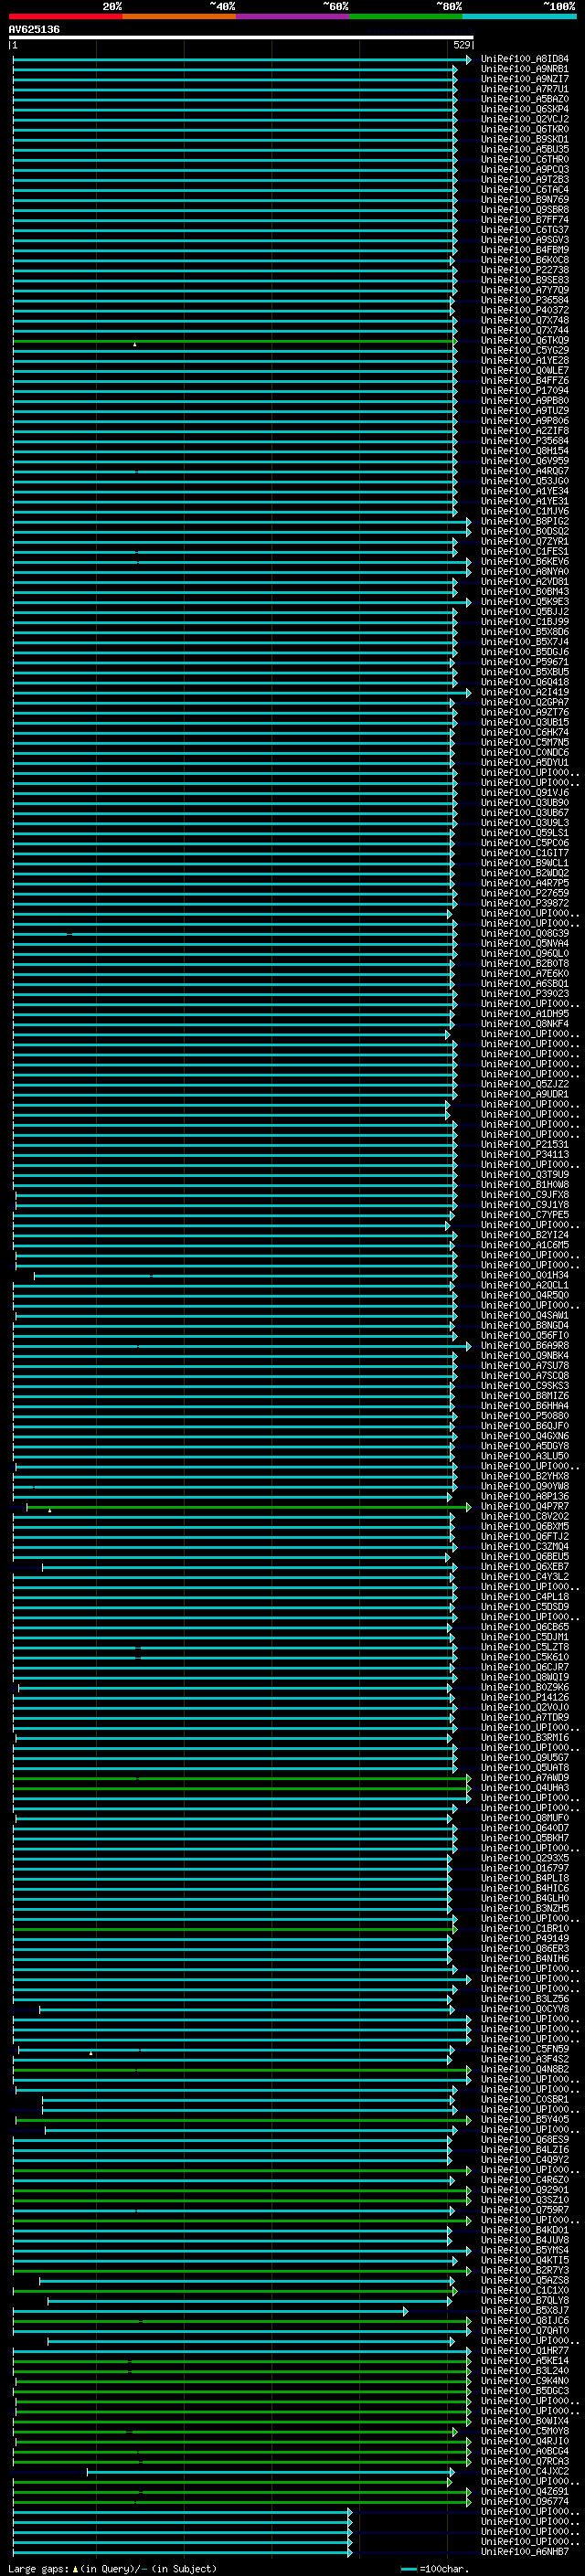Select label UniRef100_B1H0W8
The image size is (585, 2576).
tap(524, 1185)
